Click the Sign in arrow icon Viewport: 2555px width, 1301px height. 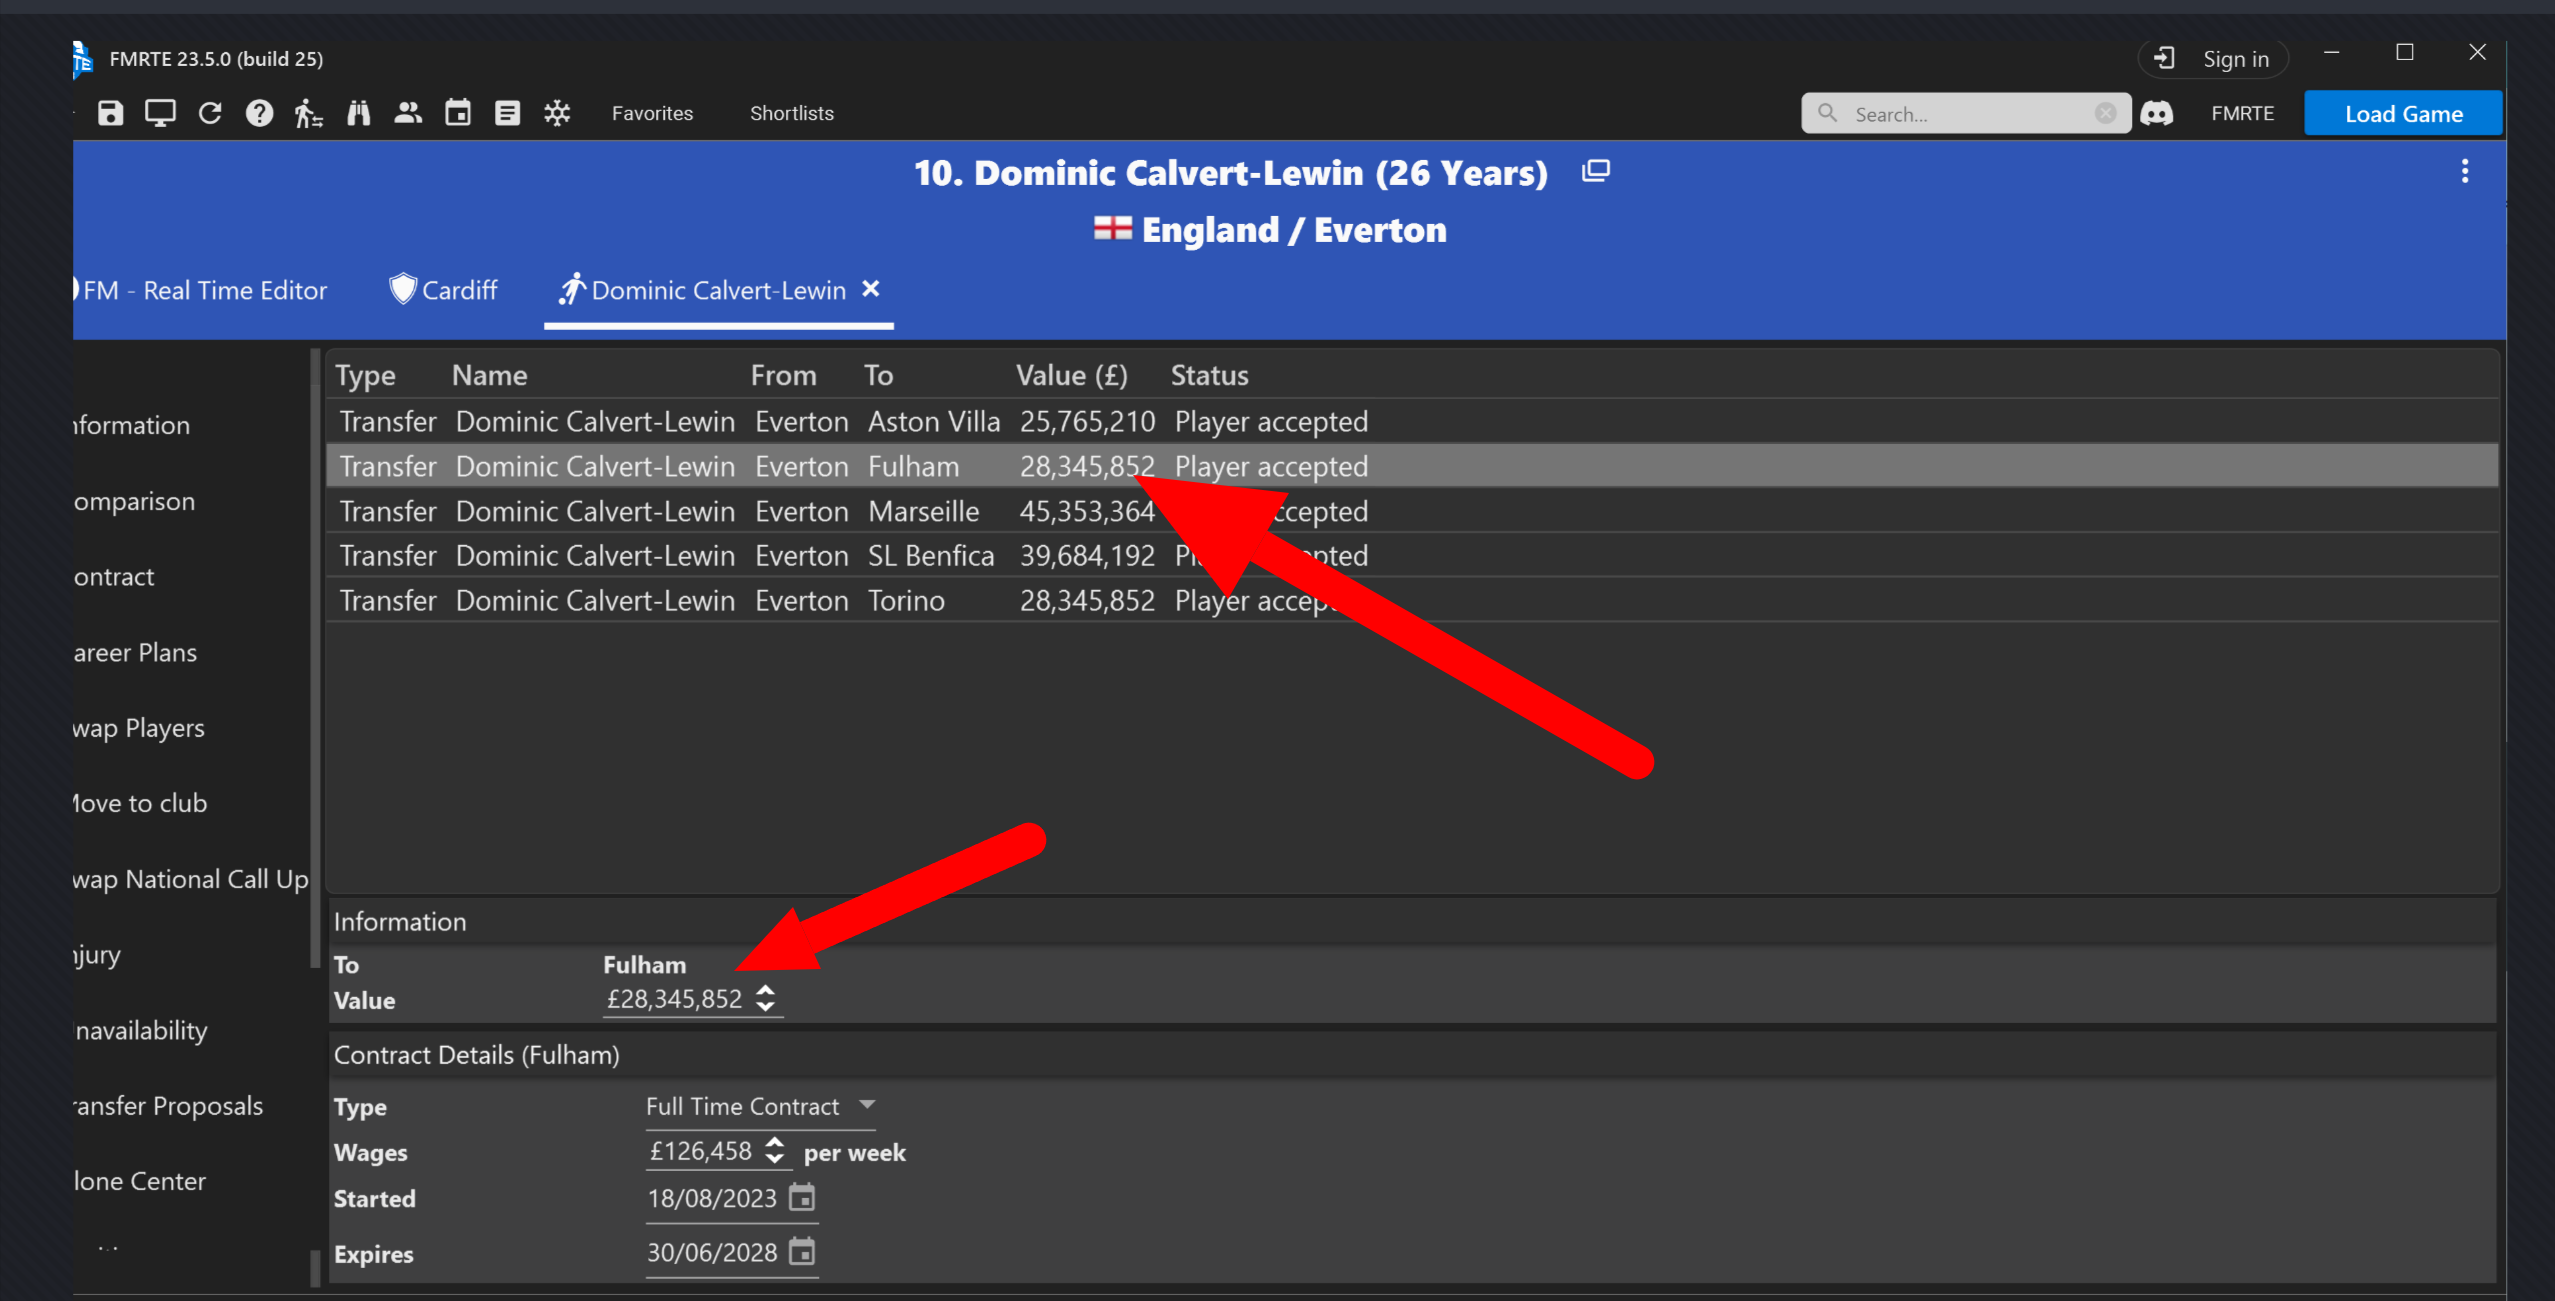coord(2164,58)
